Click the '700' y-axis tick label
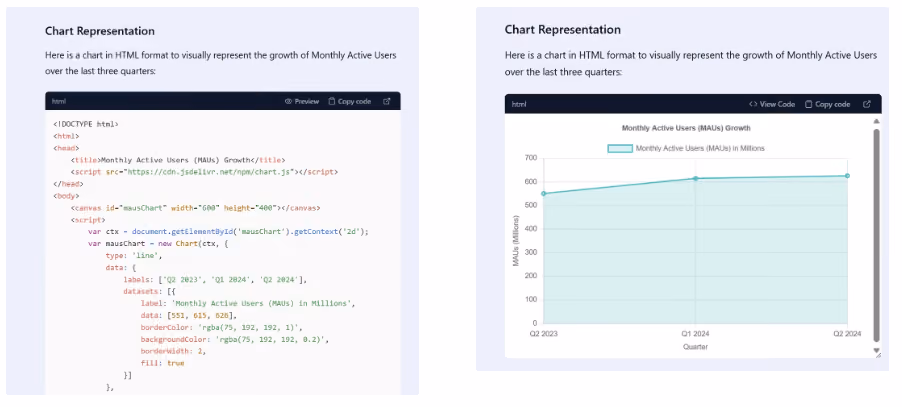The image size is (902, 407). [531, 158]
